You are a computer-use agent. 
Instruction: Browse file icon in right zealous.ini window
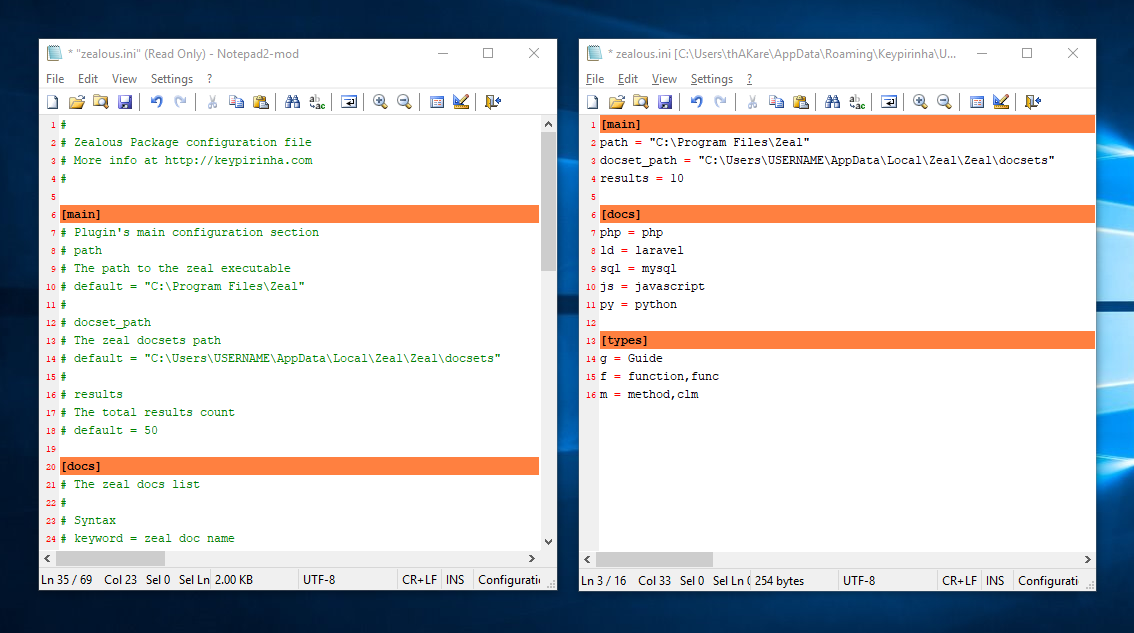[641, 102]
